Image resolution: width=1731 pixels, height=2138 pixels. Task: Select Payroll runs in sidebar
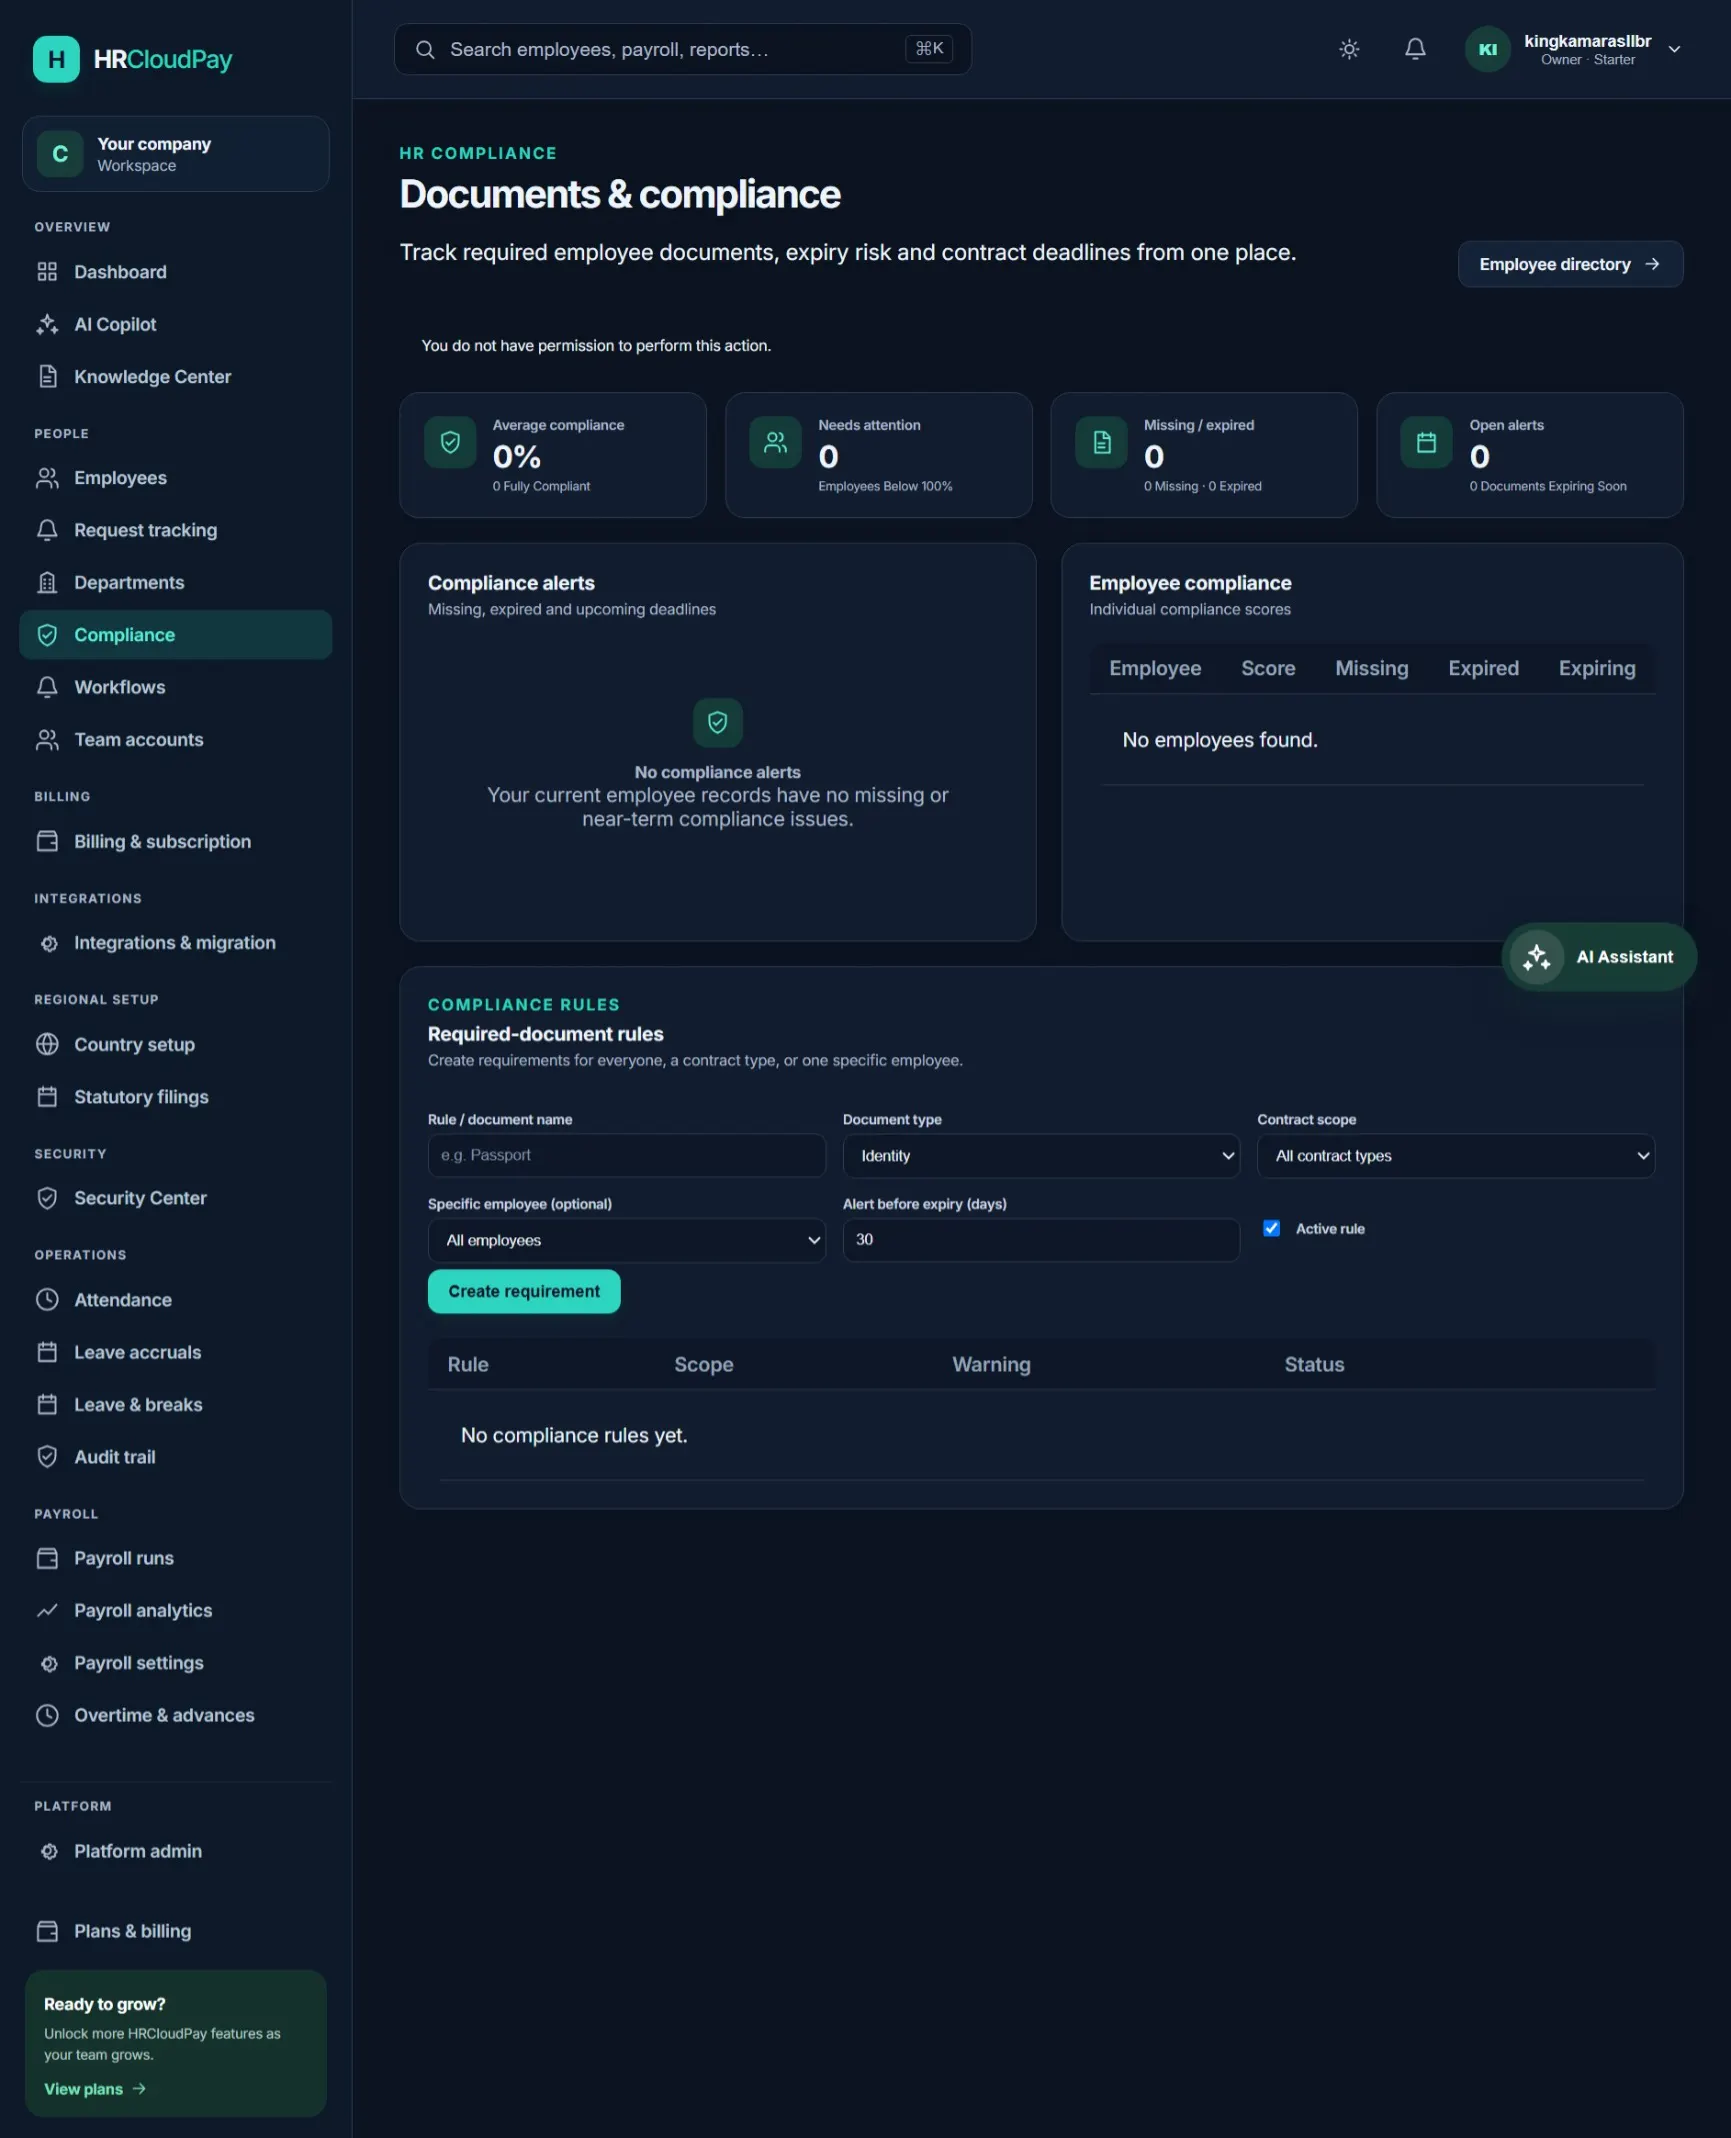(175, 1558)
